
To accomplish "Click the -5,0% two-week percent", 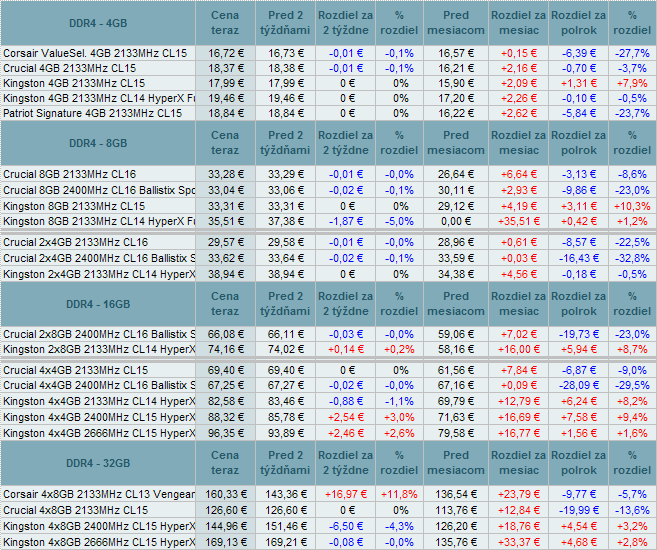I will 399,221.
